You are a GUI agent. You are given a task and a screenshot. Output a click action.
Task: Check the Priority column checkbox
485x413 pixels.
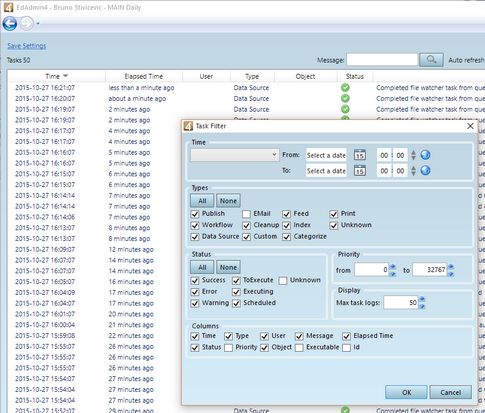(x=228, y=348)
